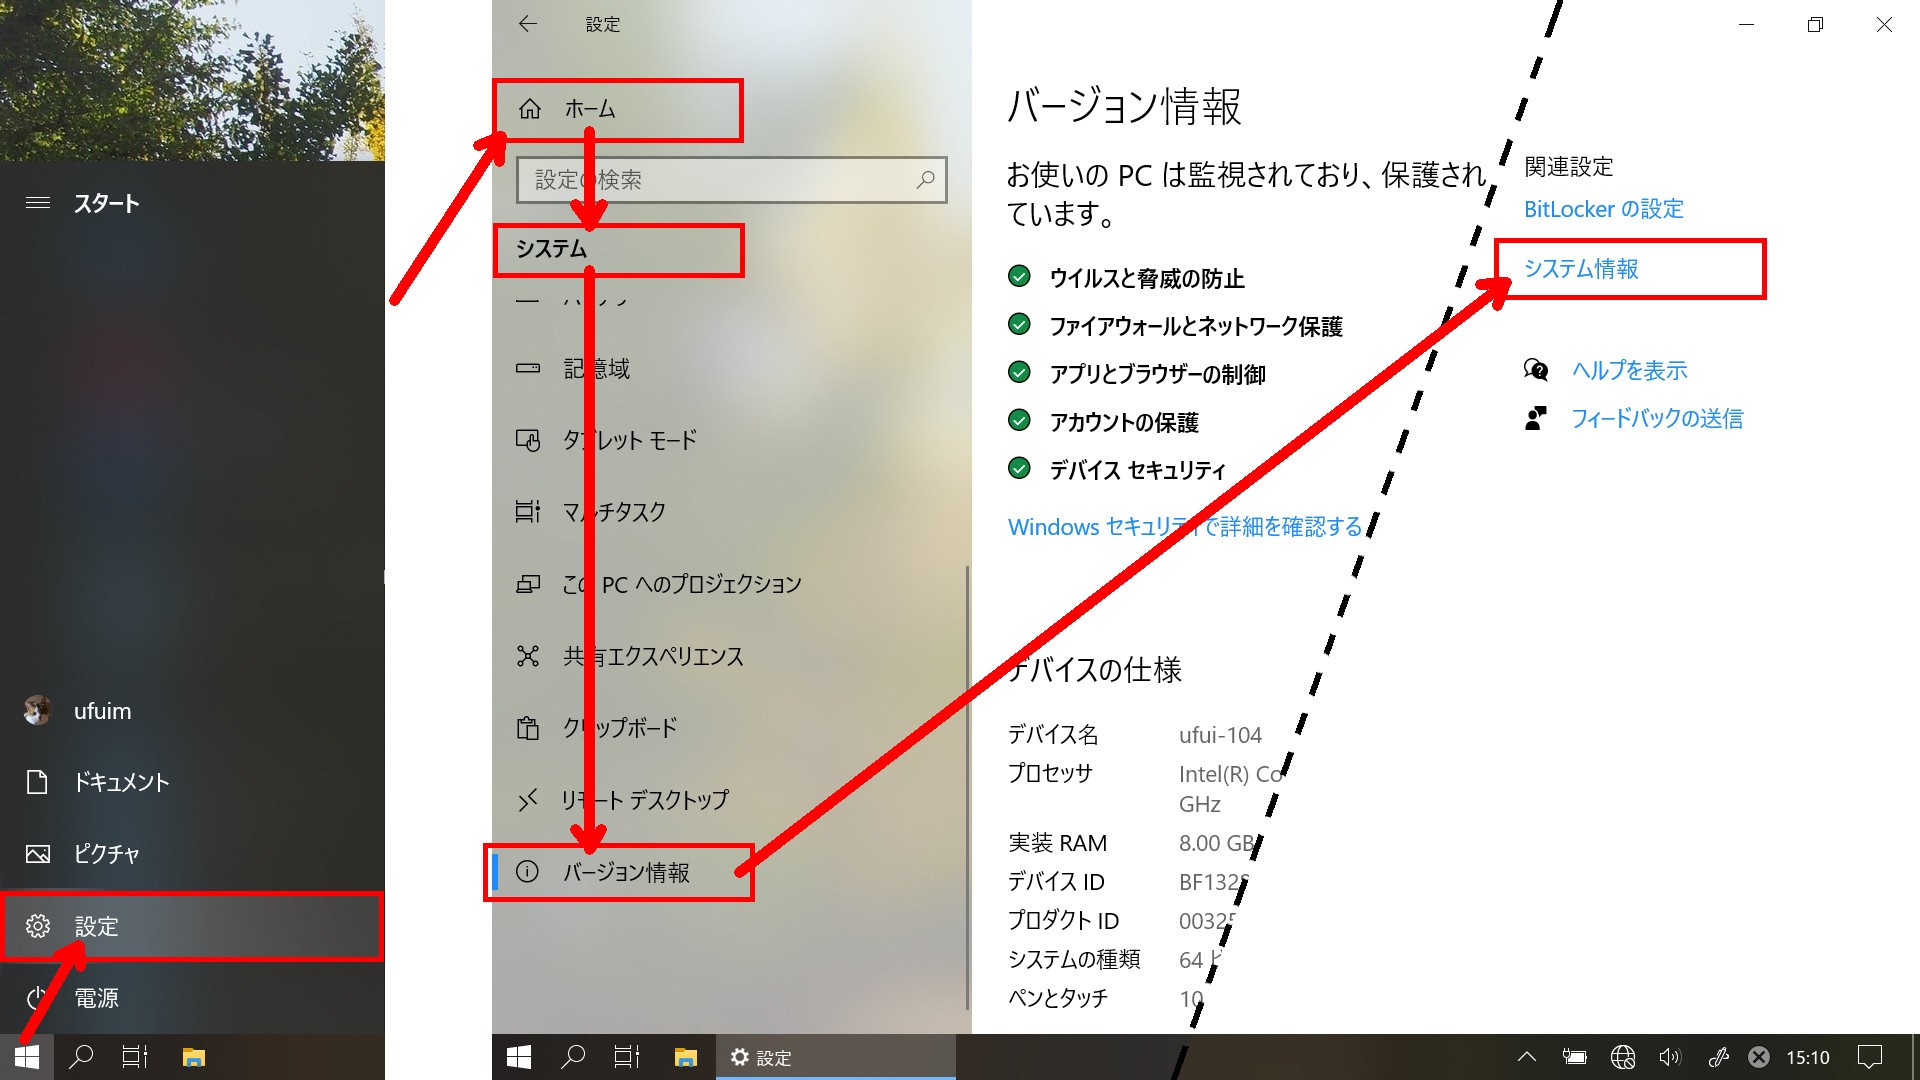Click device name value ufui-104
The height and width of the screenshot is (1080, 1920).
pyautogui.click(x=1220, y=735)
